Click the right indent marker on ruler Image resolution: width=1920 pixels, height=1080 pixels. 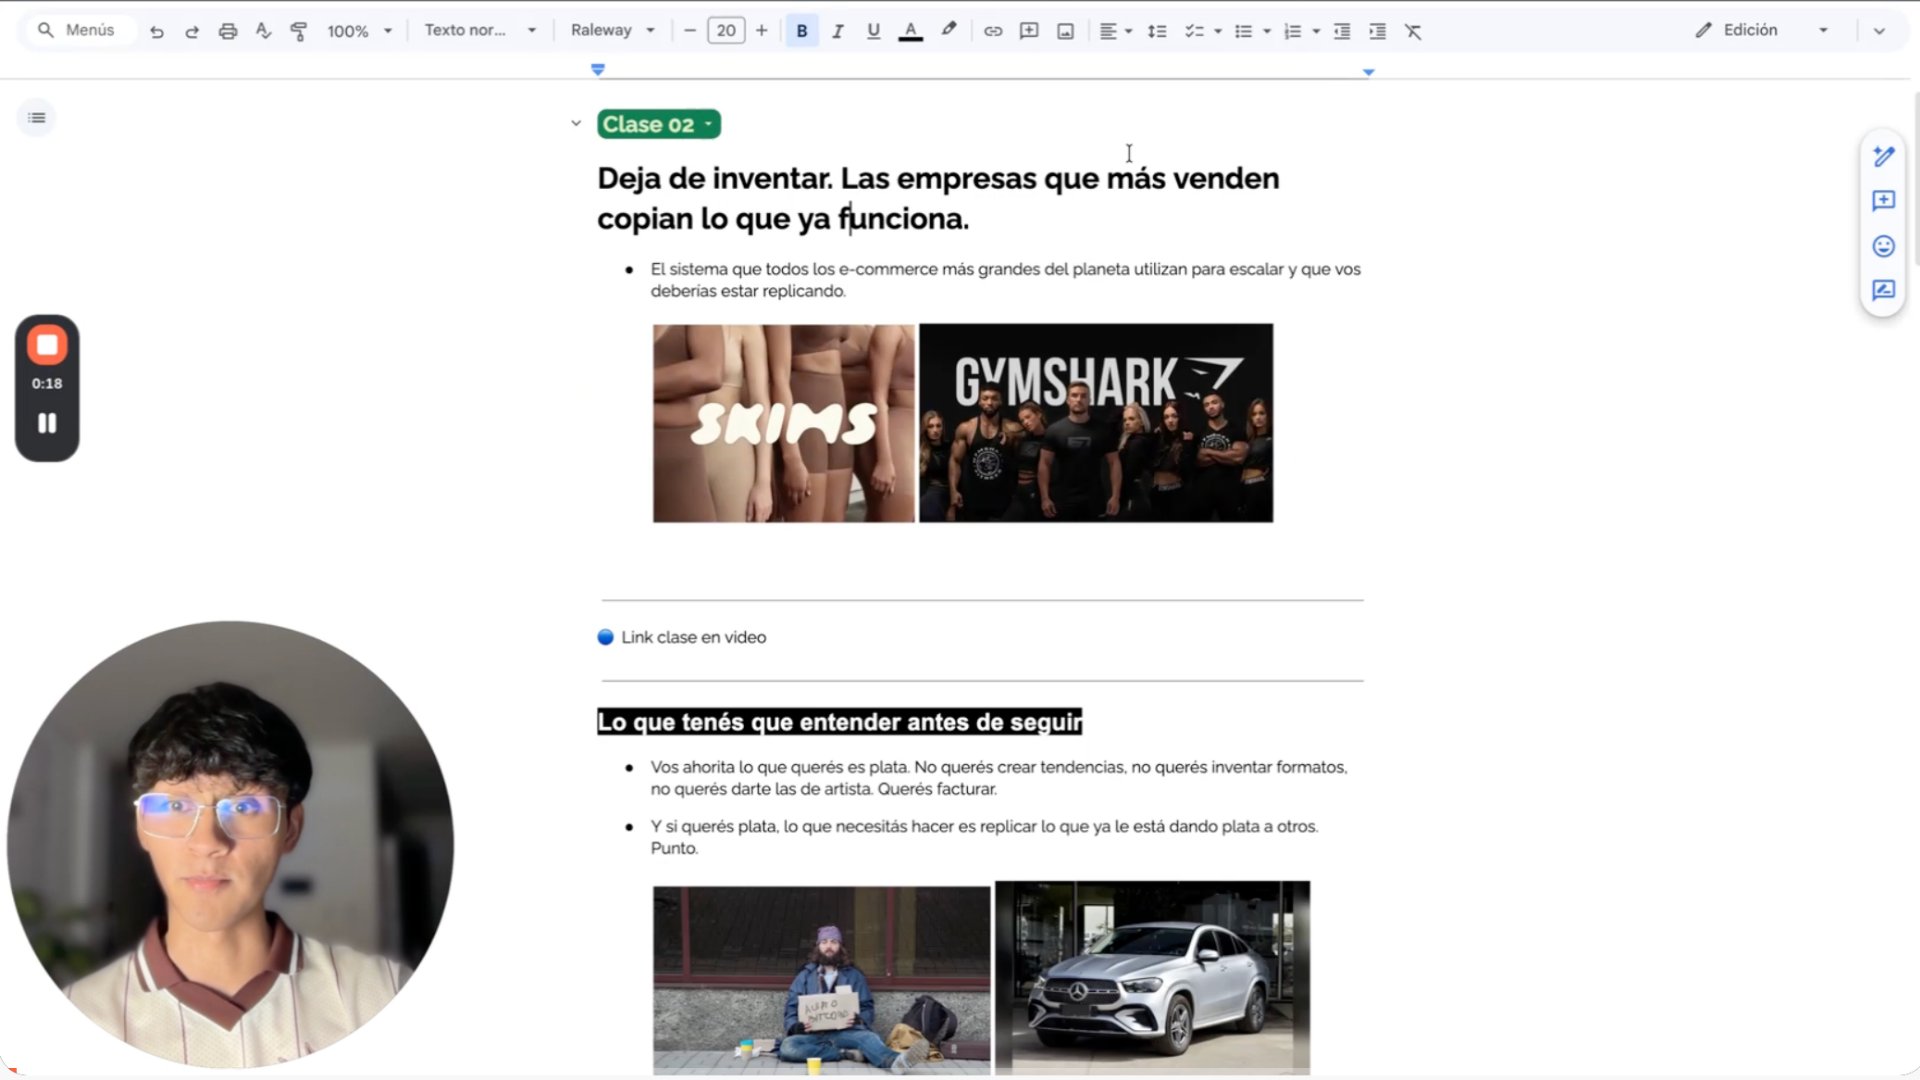point(1369,72)
